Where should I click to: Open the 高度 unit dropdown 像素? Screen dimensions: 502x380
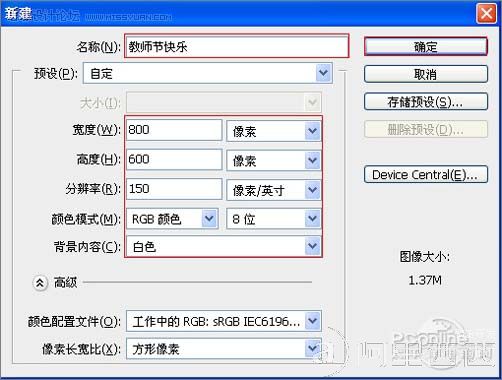pos(274,160)
